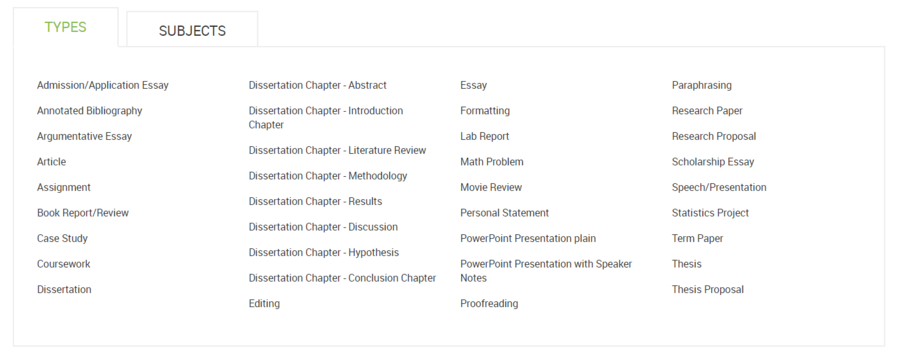Image resolution: width=900 pixels, height=362 pixels.
Task: Select the Proofreading link
Action: click(489, 303)
